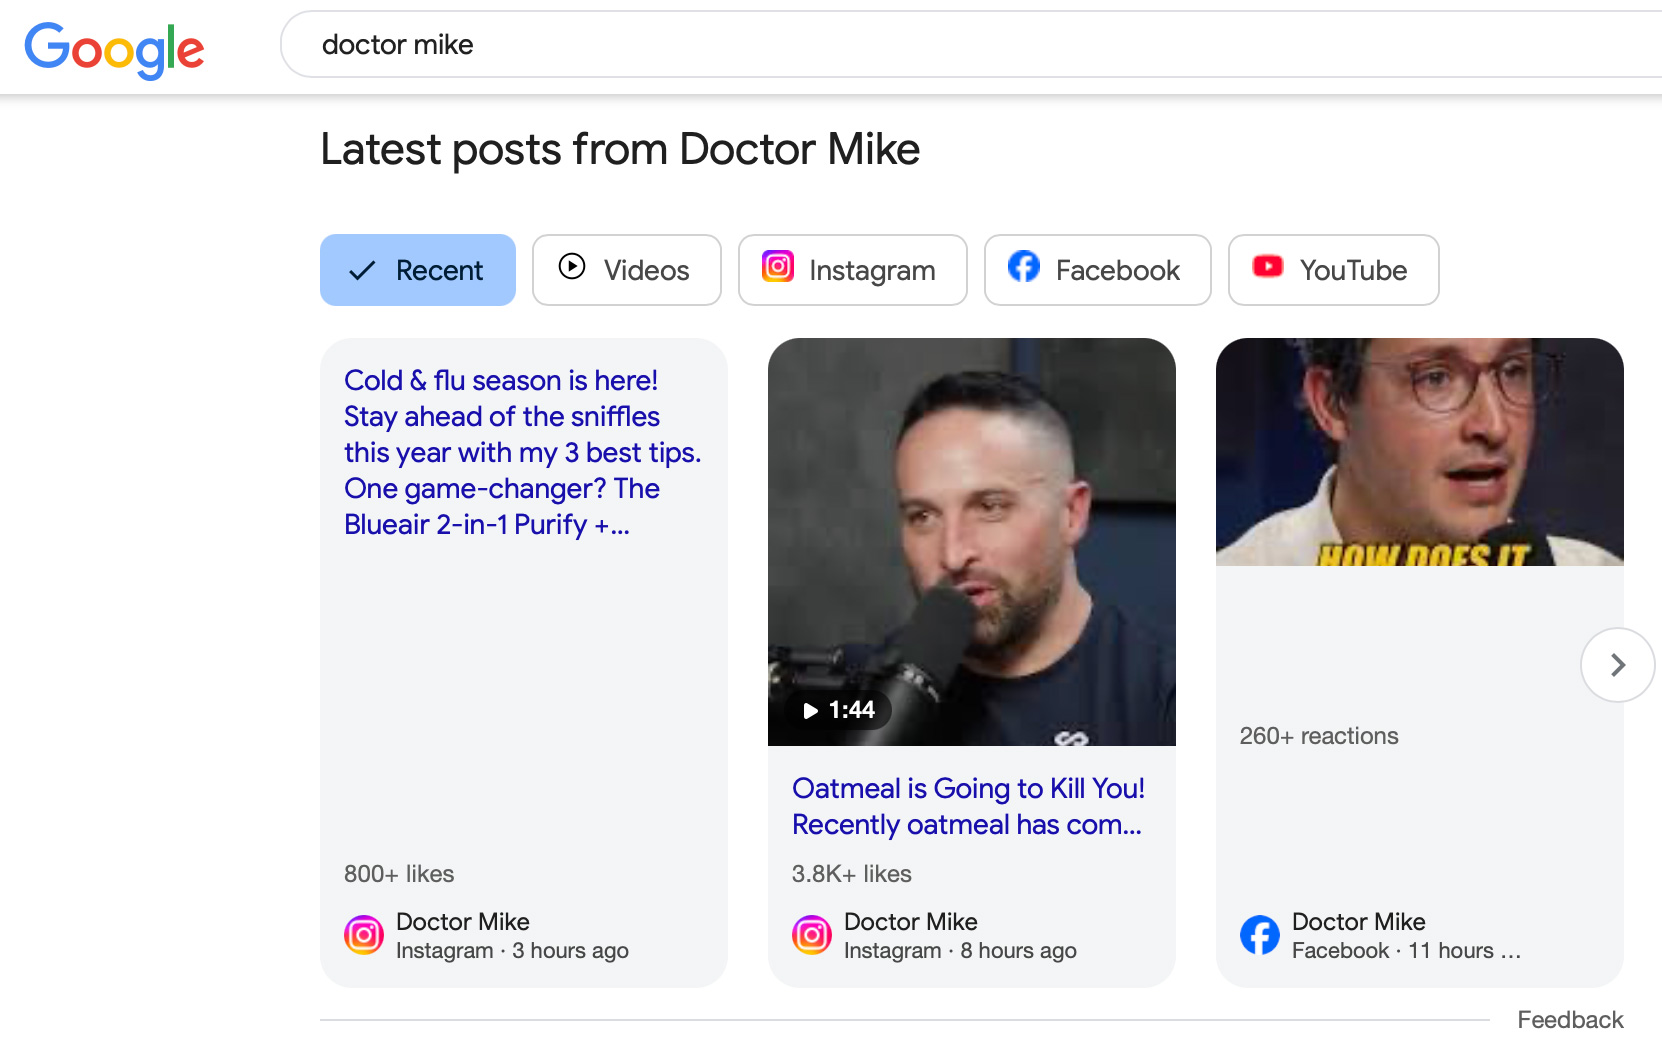Screen dimensions: 1662x1062
Task: Open the 'Oatmeal is Going to Kill You!' post
Action: point(968,806)
